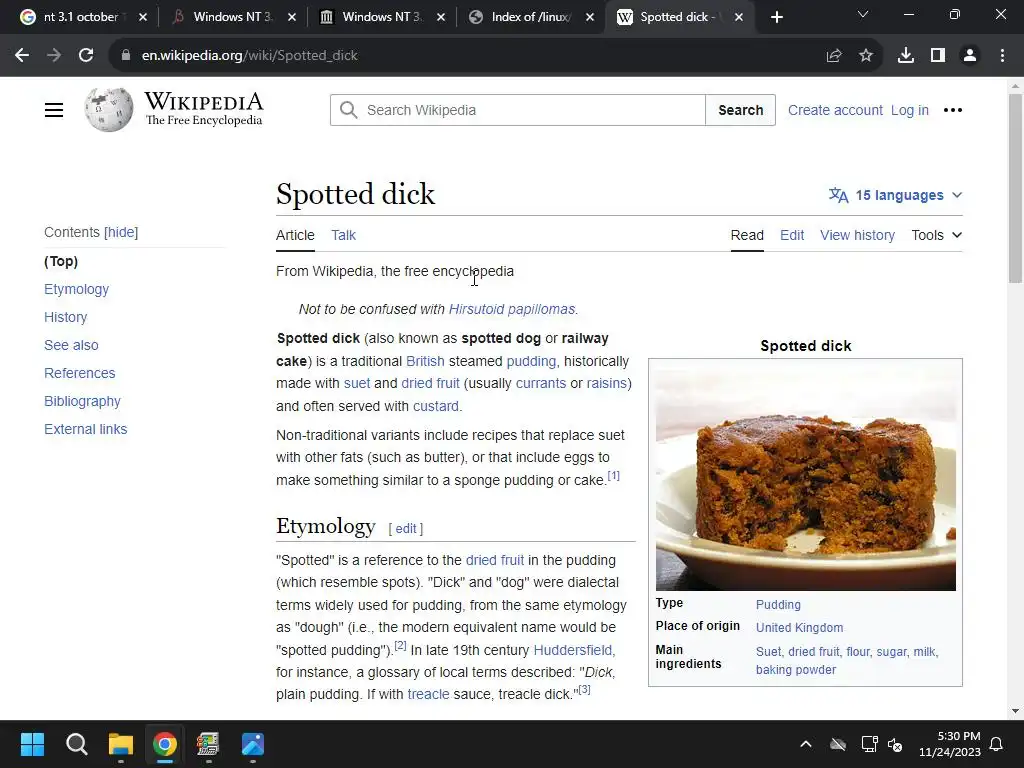Click Create account
Image resolution: width=1024 pixels, height=768 pixels.
tap(835, 110)
